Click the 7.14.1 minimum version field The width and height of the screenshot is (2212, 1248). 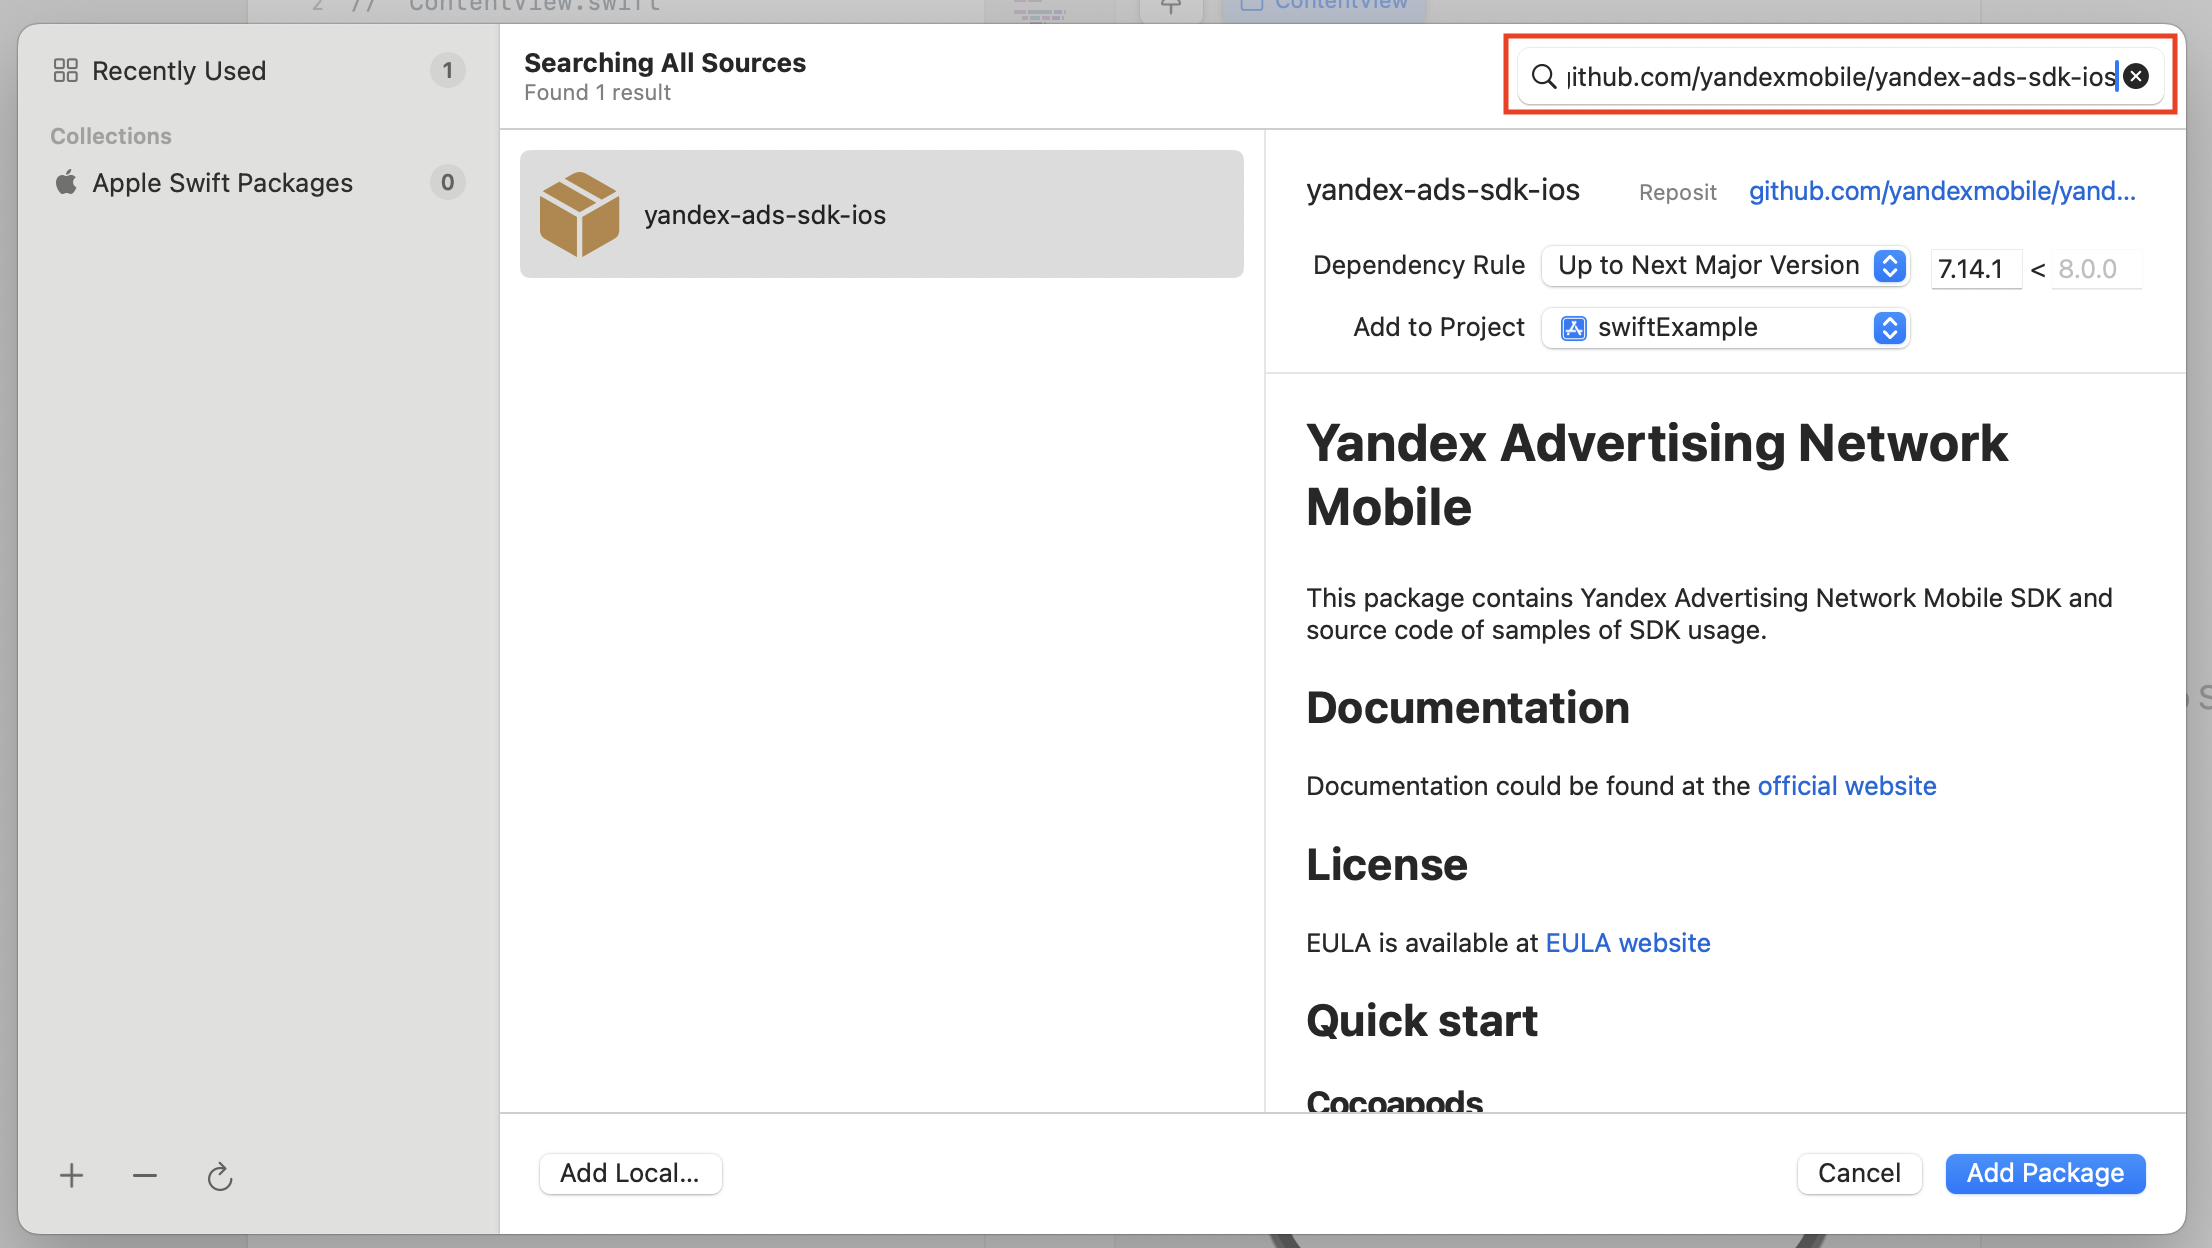[1974, 269]
